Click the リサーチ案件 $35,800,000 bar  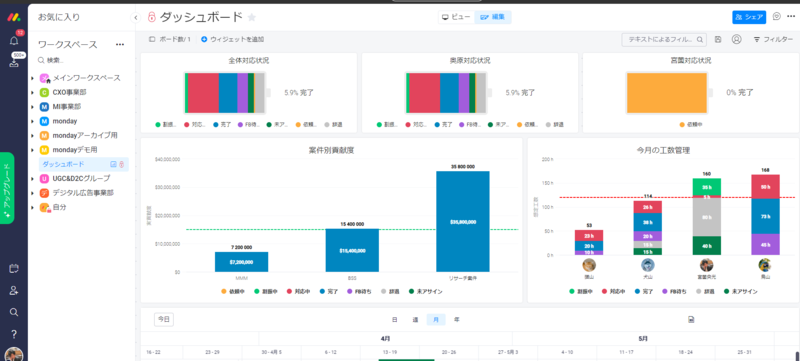pos(463,221)
